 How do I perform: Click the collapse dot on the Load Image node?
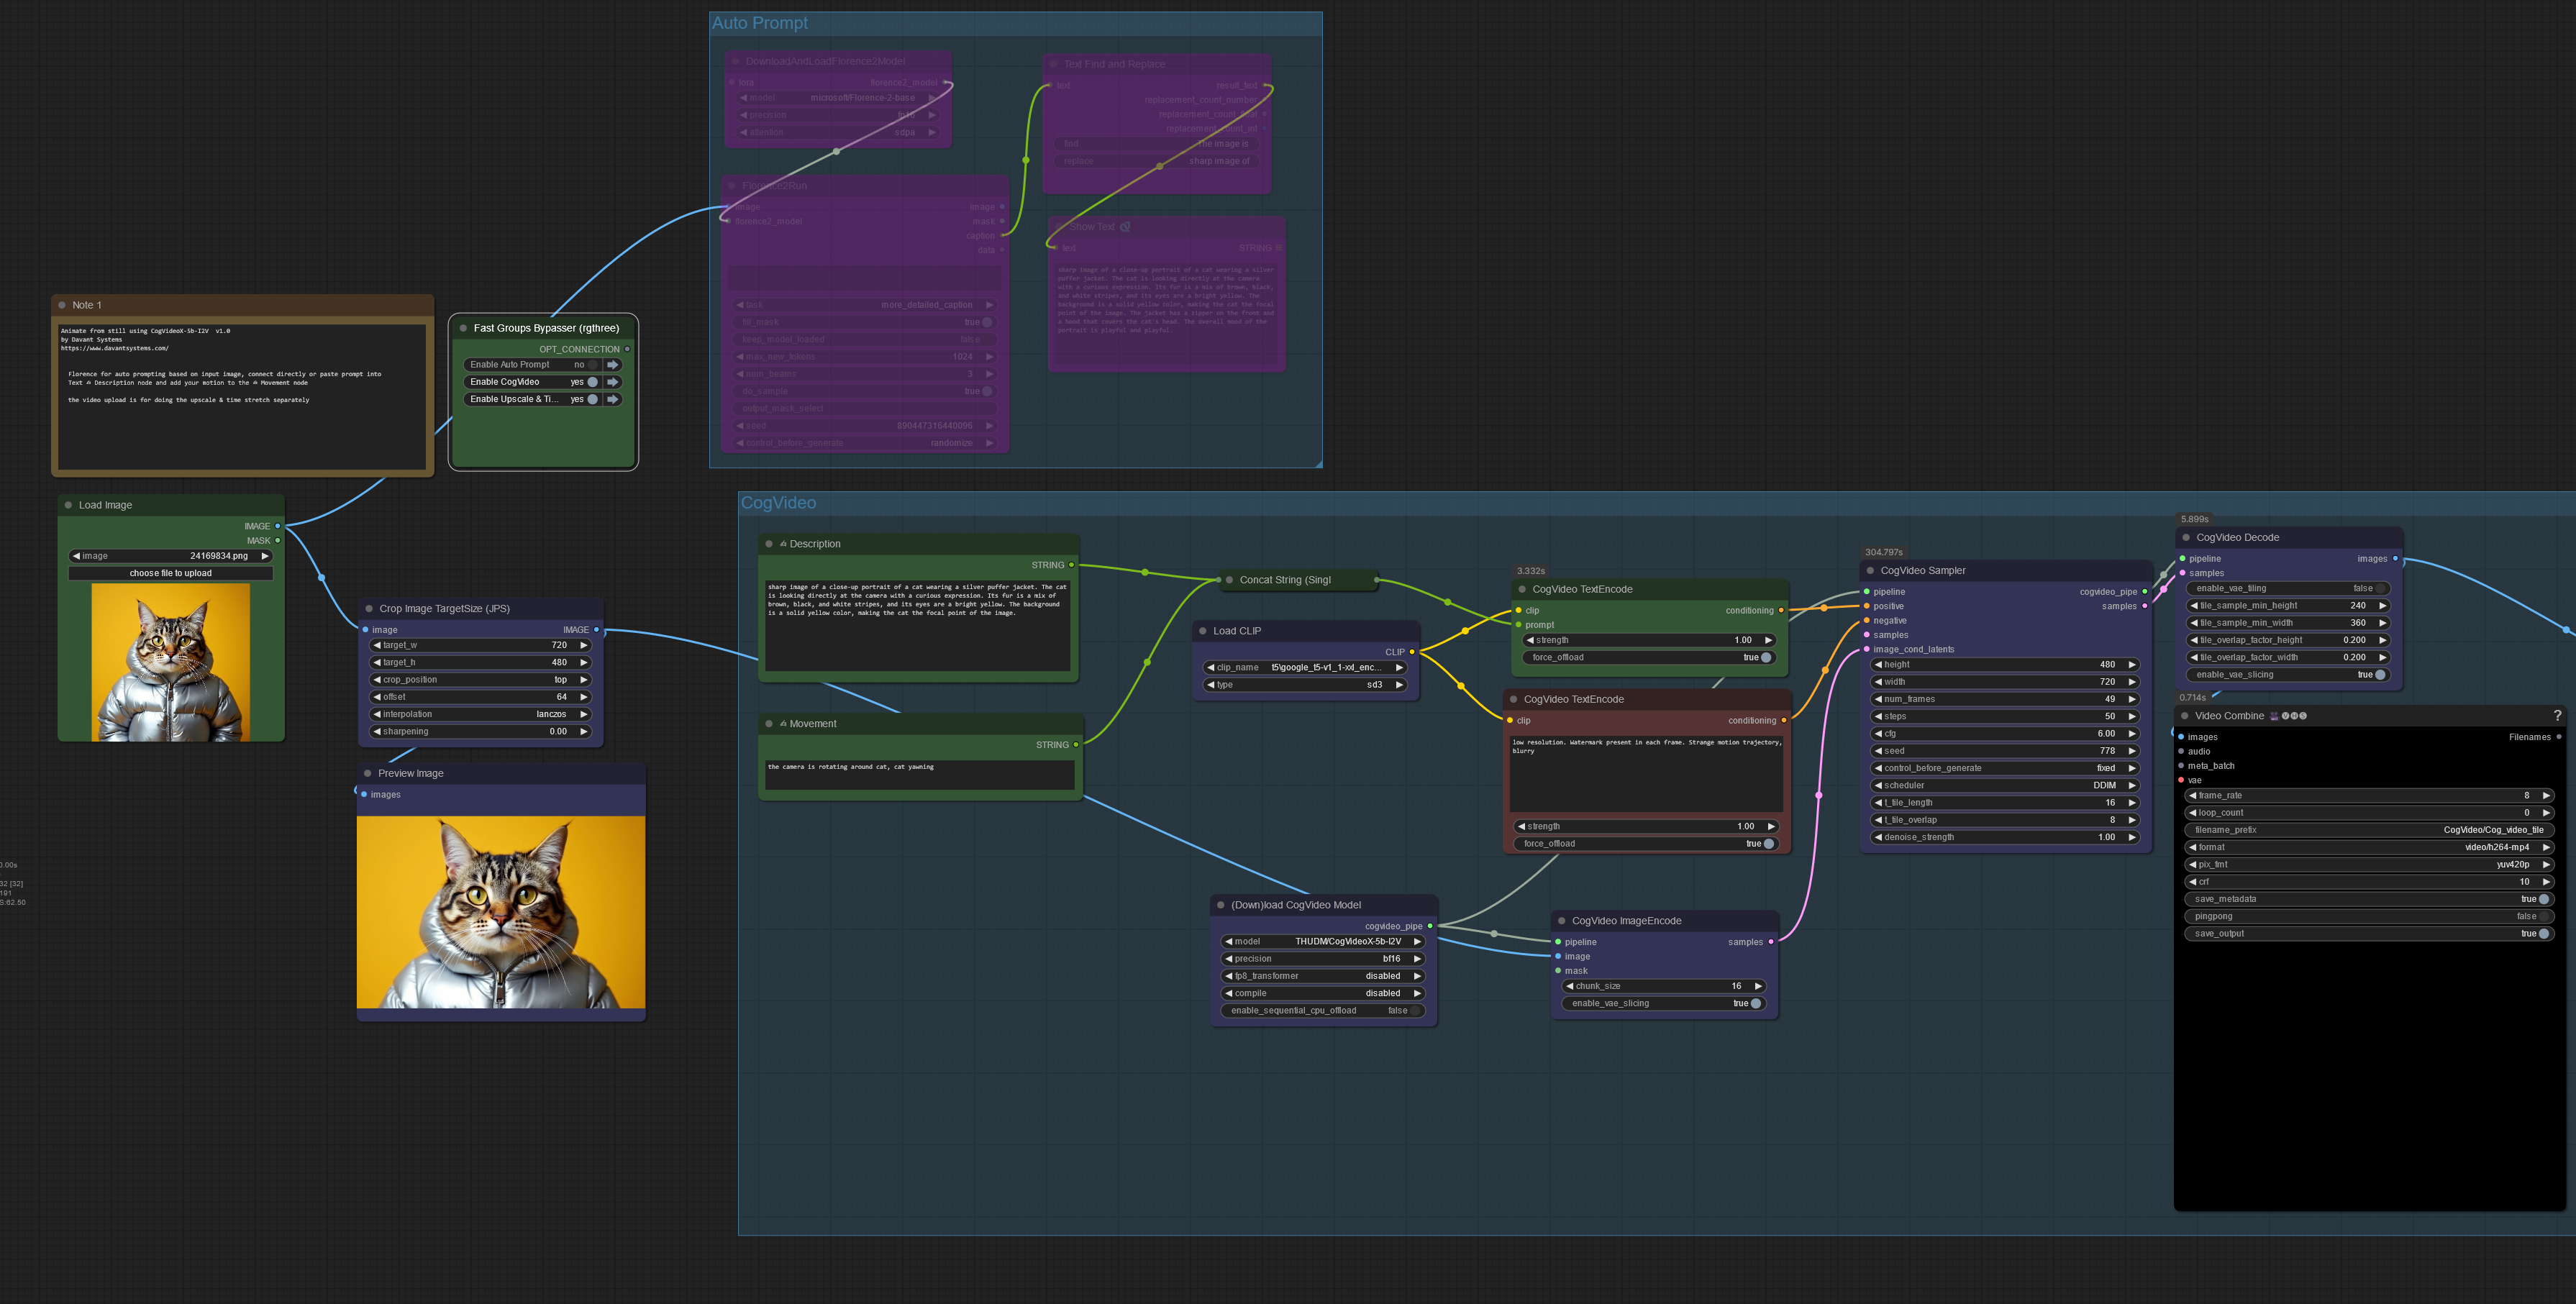[68, 505]
